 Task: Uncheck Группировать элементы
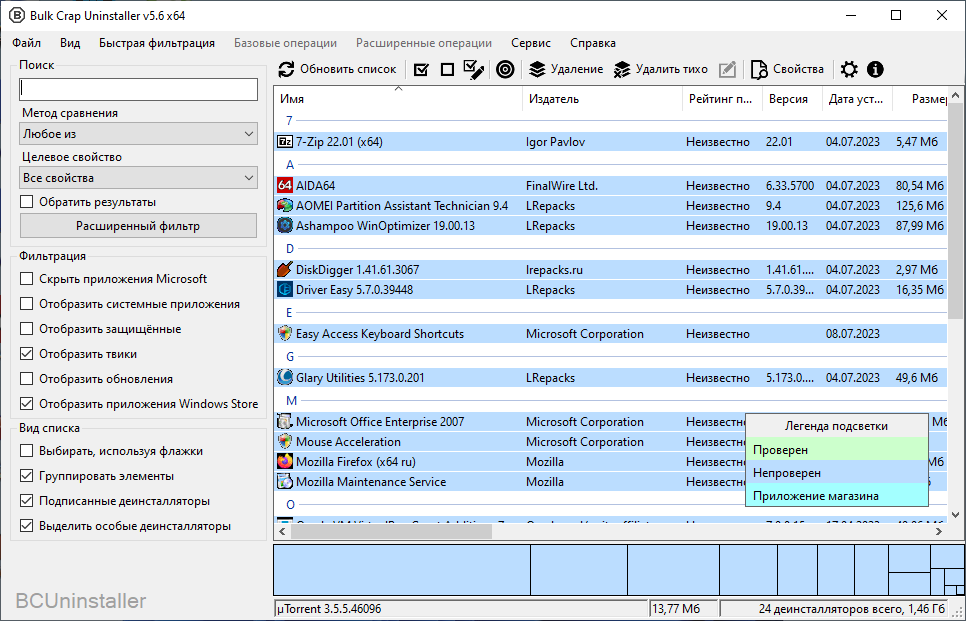pyautogui.click(x=26, y=476)
